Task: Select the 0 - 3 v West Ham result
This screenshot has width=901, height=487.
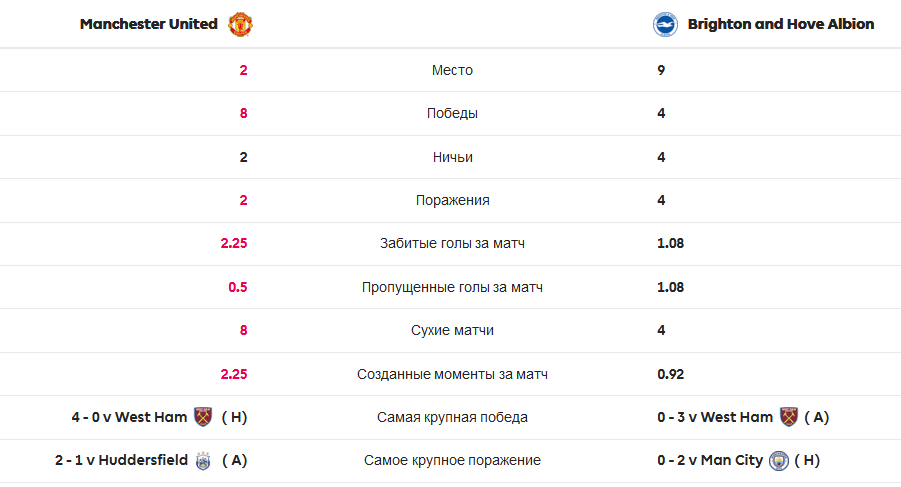Action: pyautogui.click(x=715, y=417)
